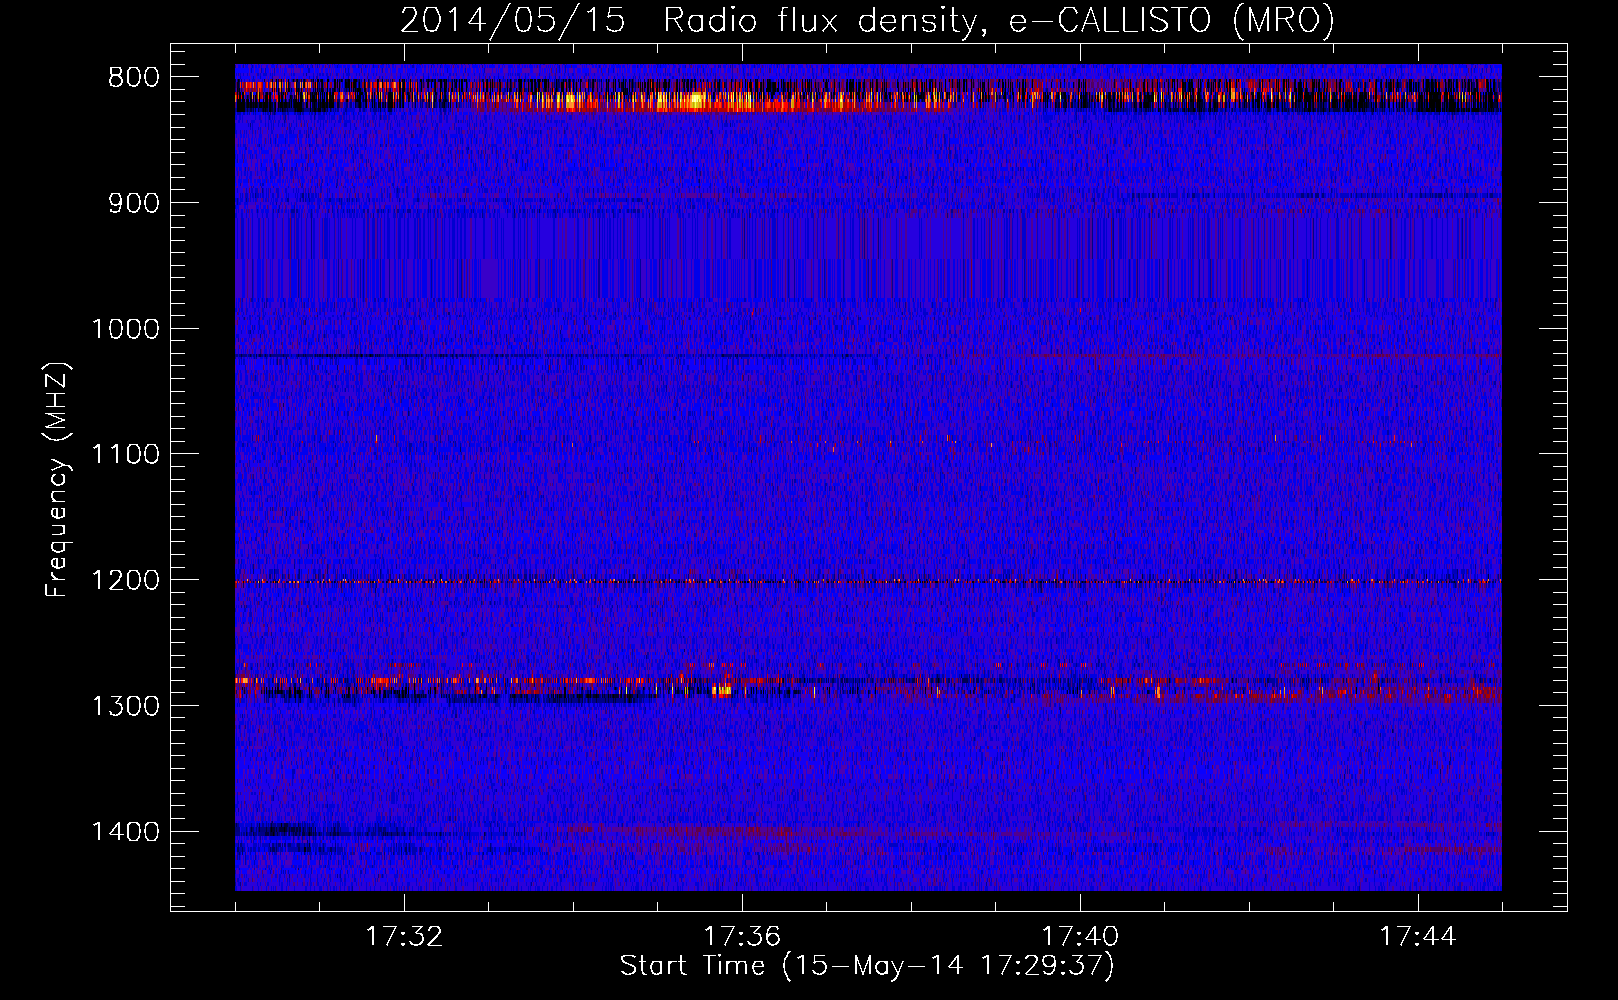The height and width of the screenshot is (1000, 1618).
Task: Click the 900 frequency tick label
Action: [134, 203]
